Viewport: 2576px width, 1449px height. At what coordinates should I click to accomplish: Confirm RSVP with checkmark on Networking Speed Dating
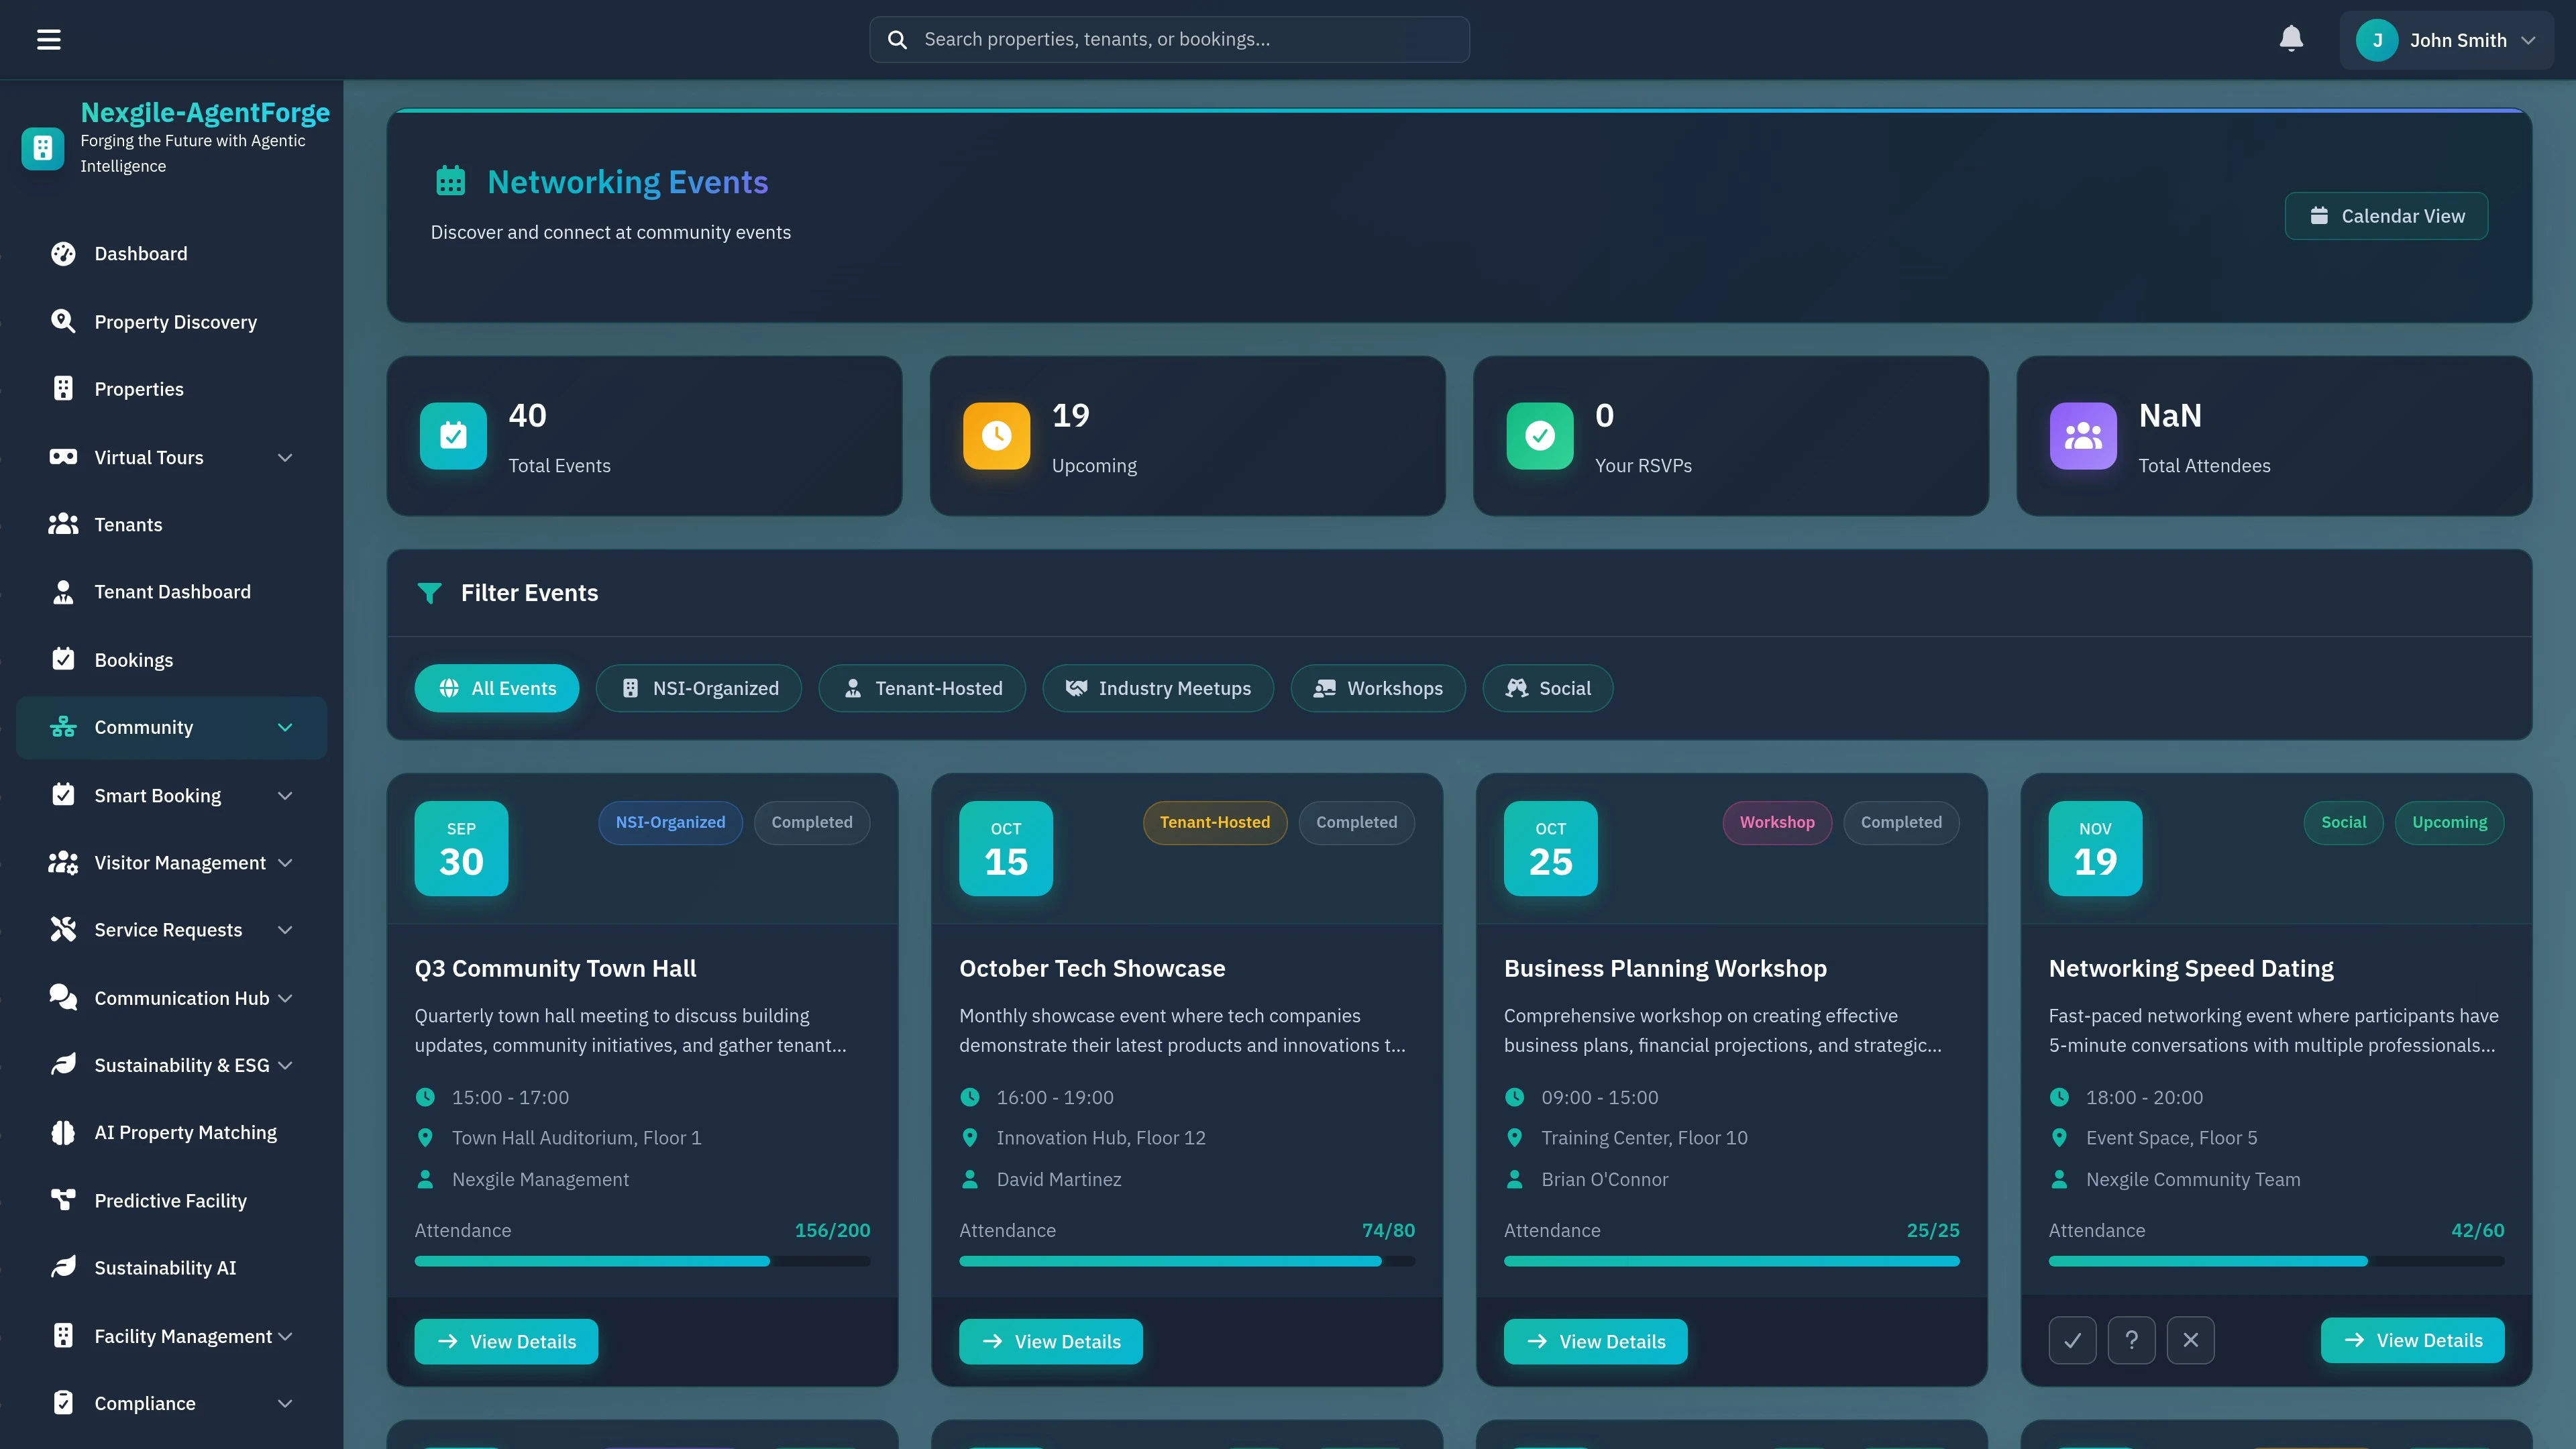click(x=2072, y=1340)
